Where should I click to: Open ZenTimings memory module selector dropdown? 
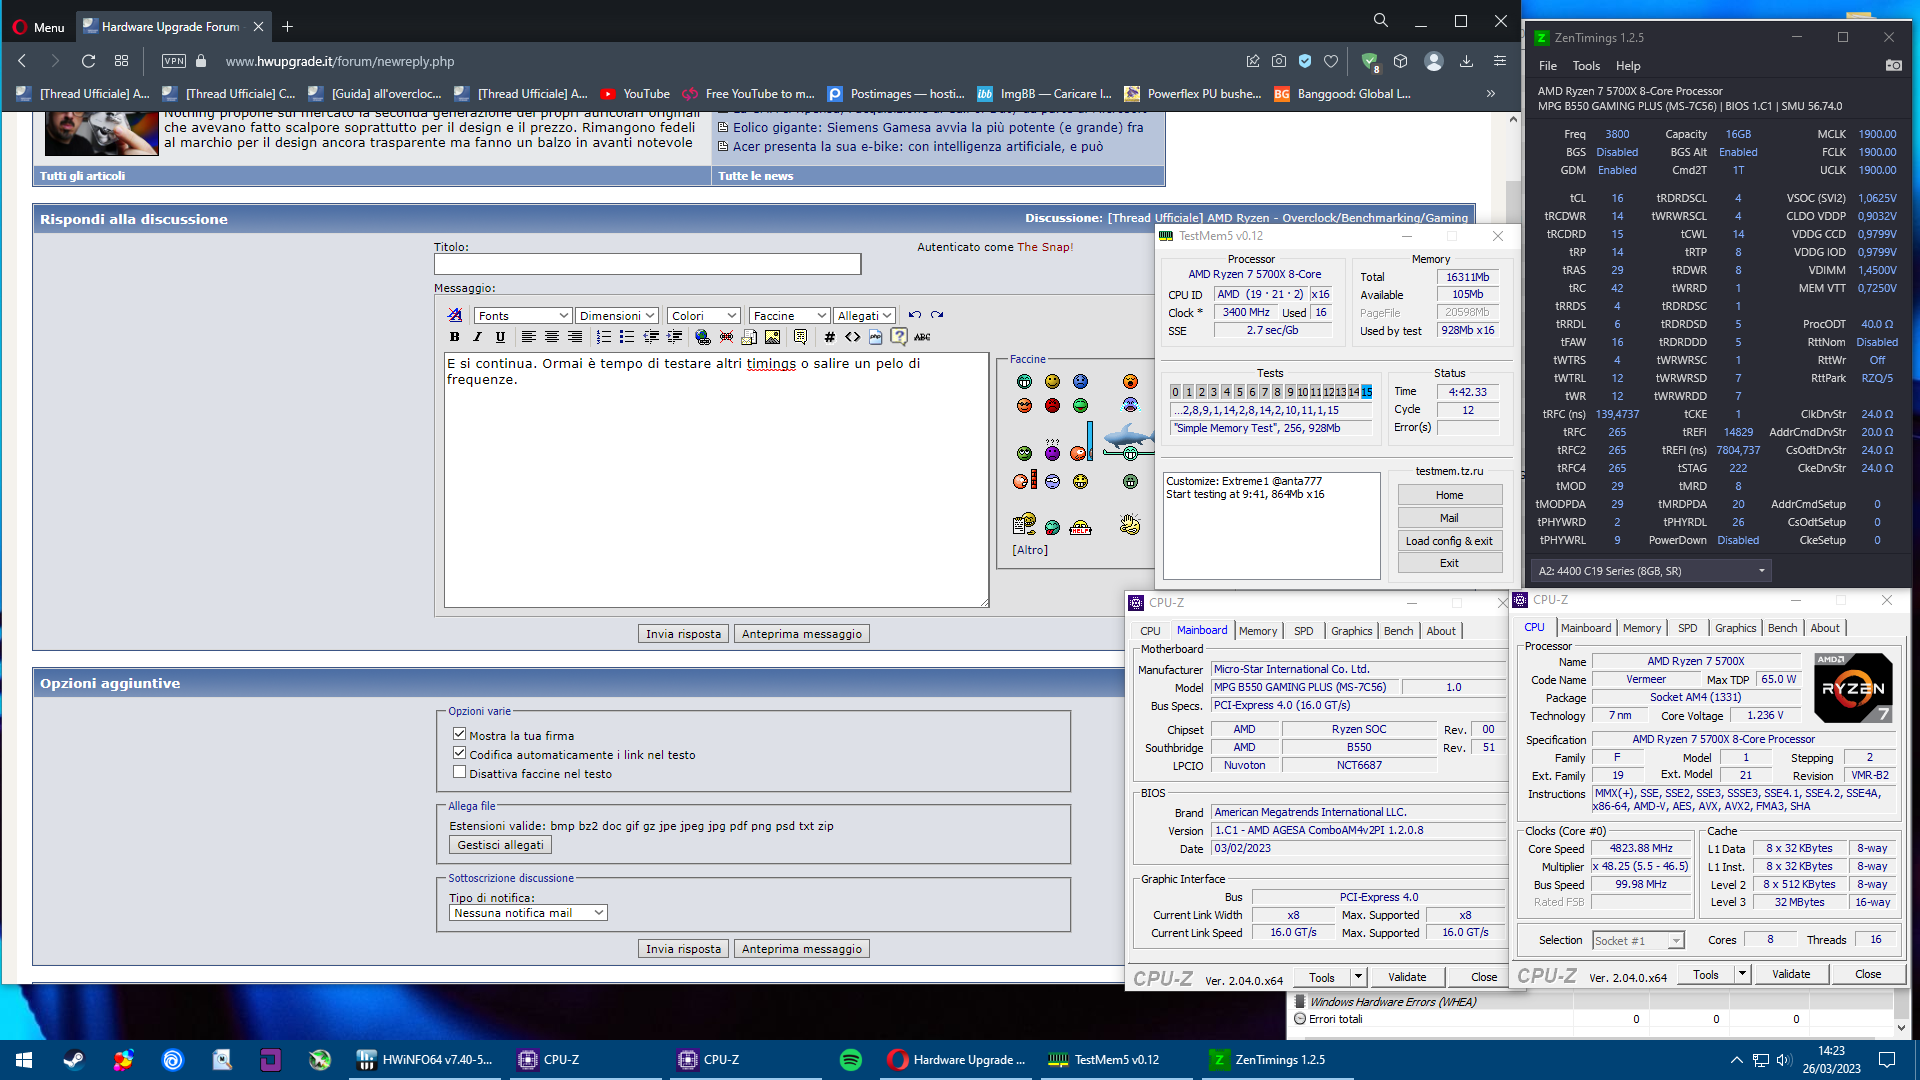coord(1650,571)
